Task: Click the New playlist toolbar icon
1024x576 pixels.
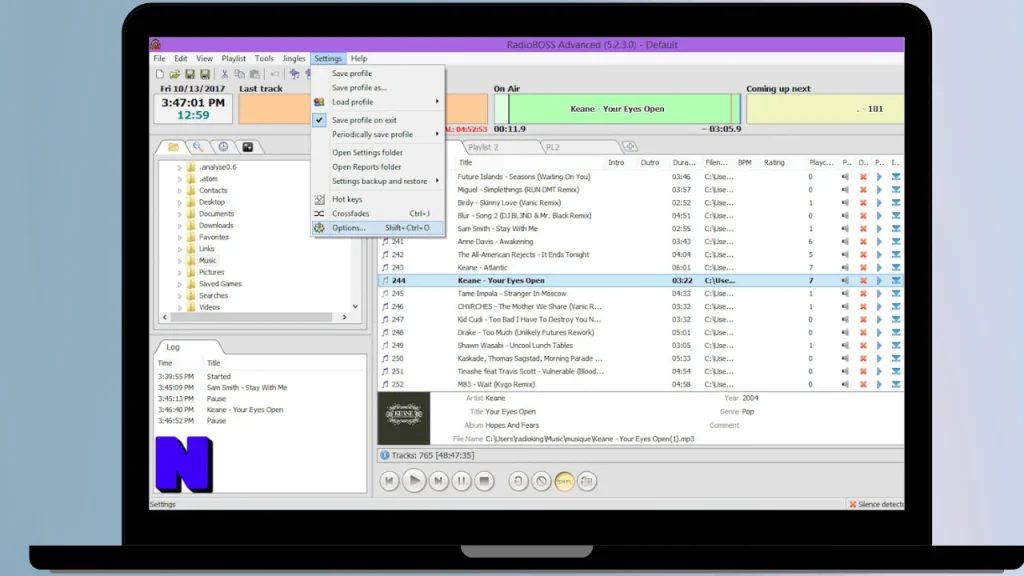Action: (160, 74)
